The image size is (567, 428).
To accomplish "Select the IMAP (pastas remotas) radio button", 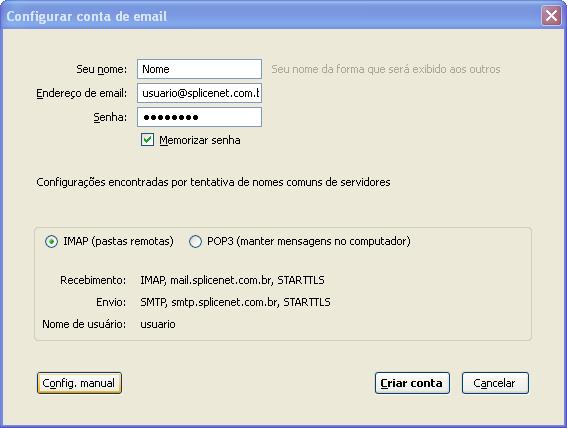I will coord(51,241).
